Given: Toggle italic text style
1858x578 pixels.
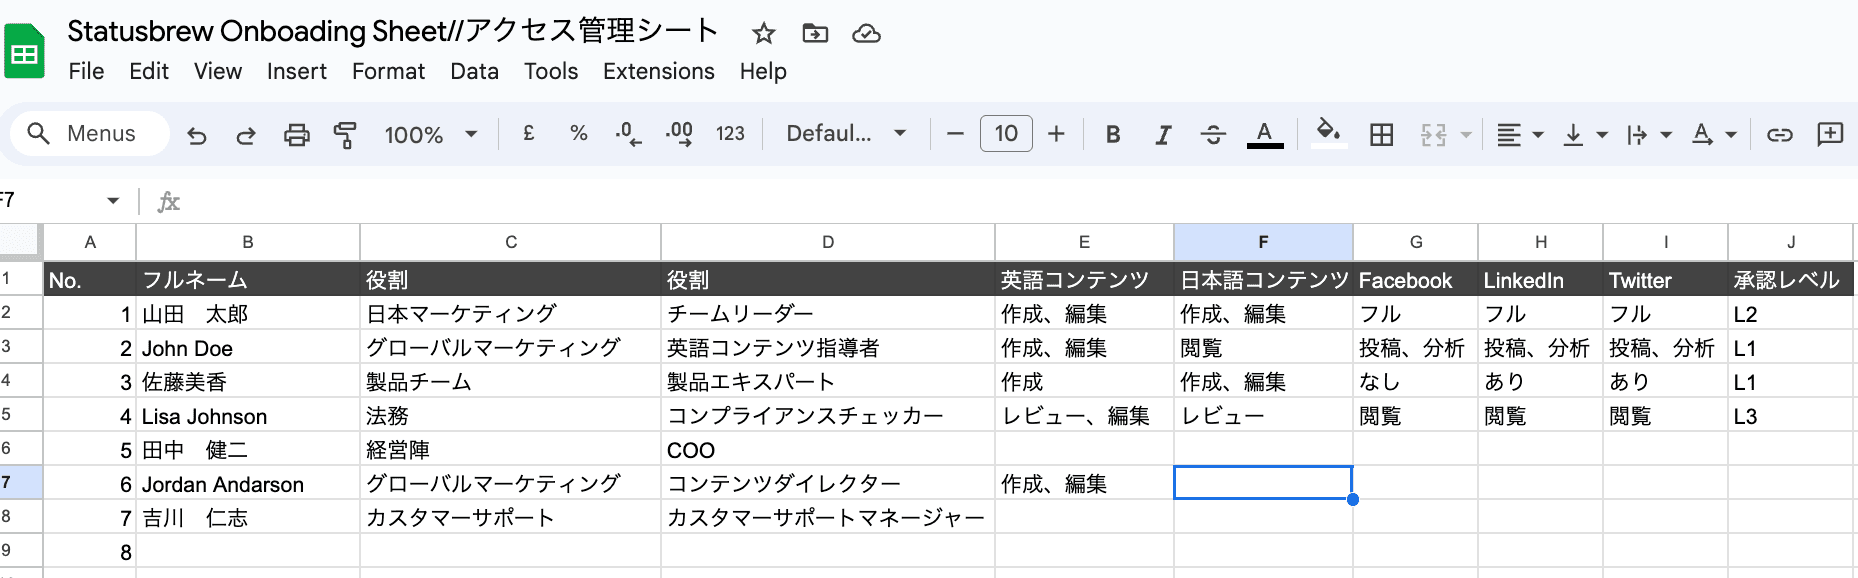Looking at the screenshot, I should pos(1162,135).
